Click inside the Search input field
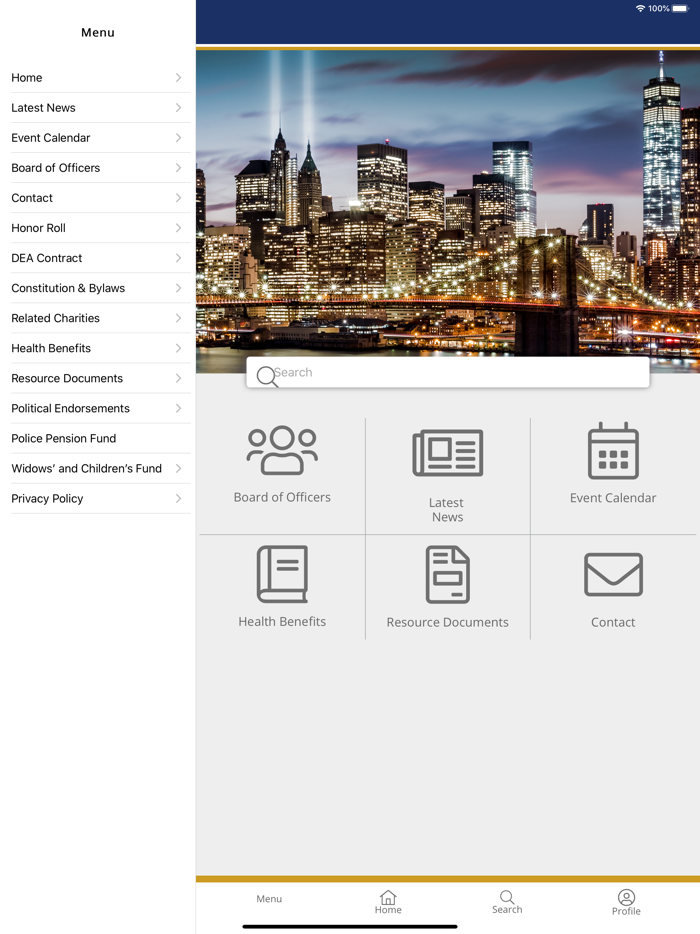Screen dimensions: 700x934 448,372
